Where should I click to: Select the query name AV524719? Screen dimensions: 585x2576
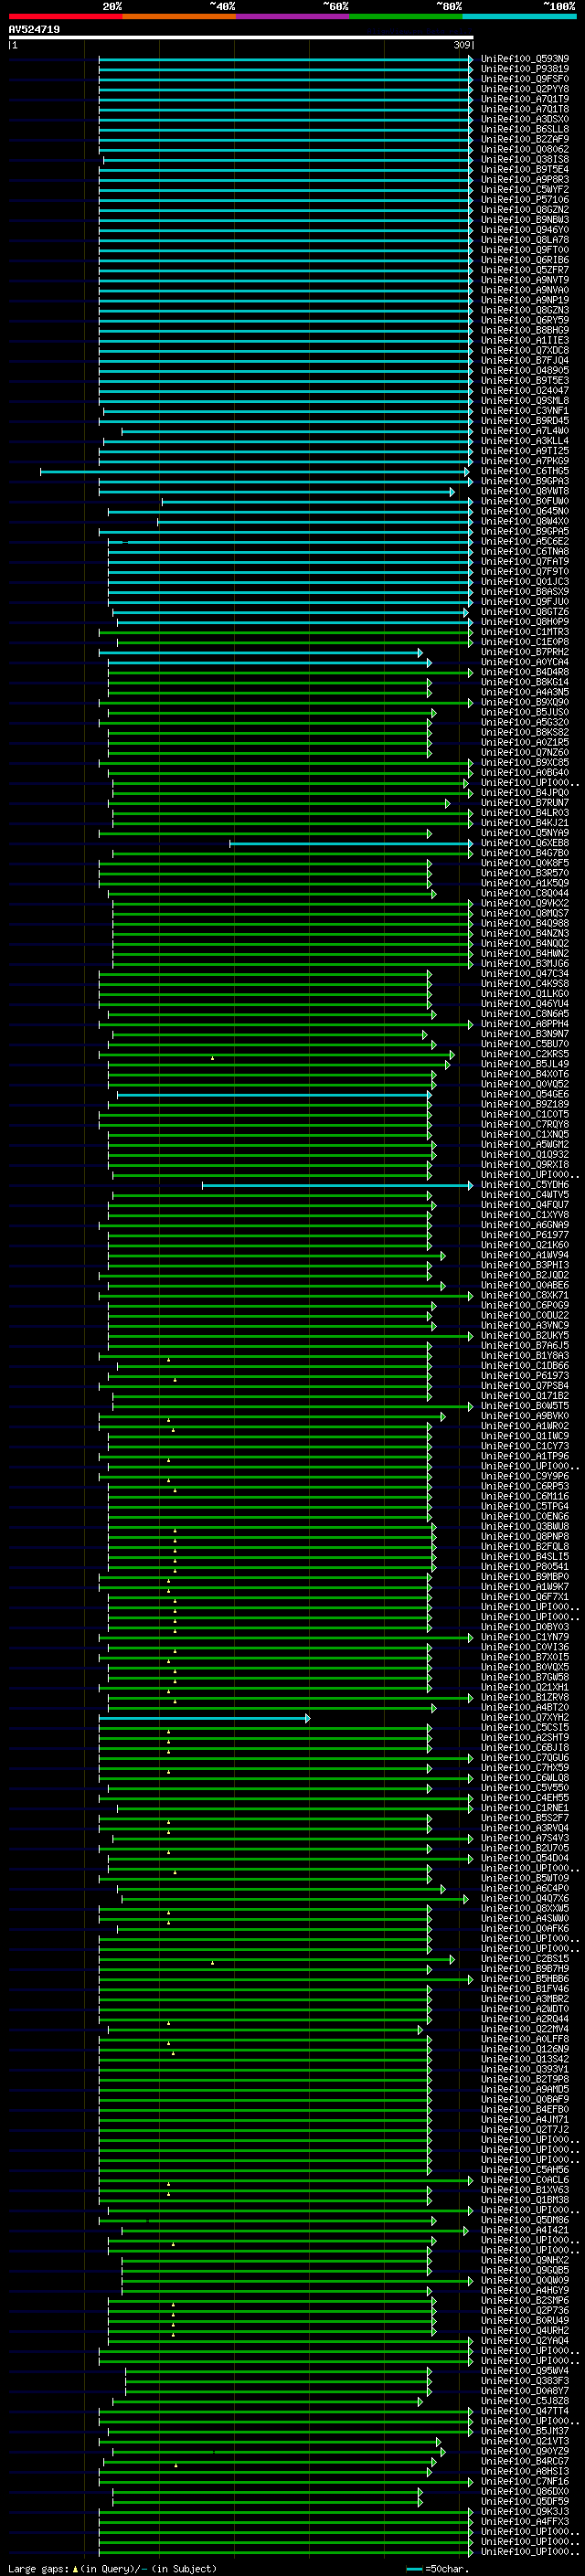coord(34,30)
